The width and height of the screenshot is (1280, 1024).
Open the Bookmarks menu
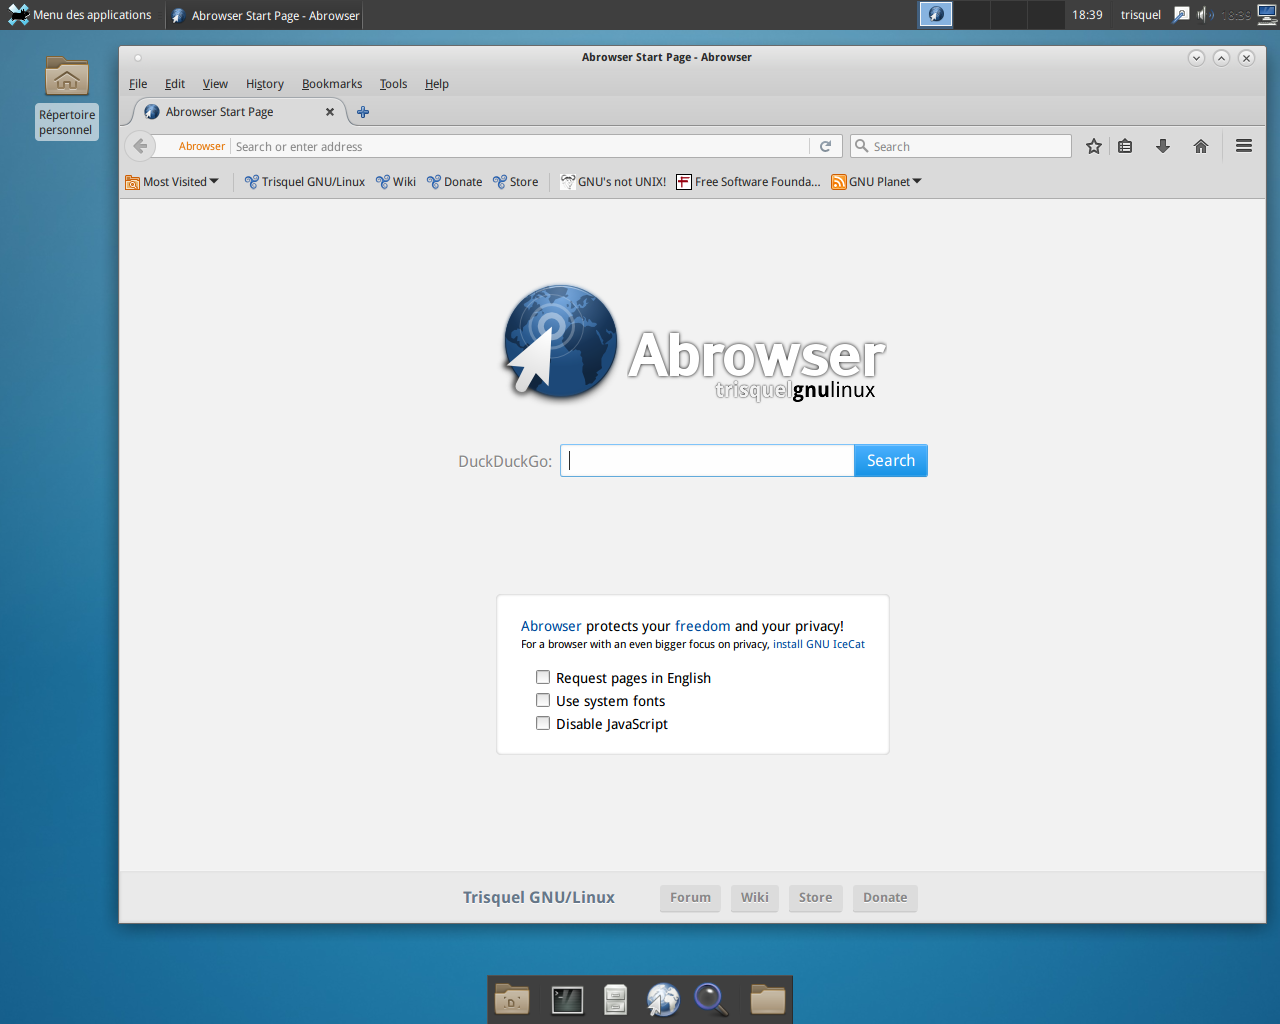click(332, 84)
